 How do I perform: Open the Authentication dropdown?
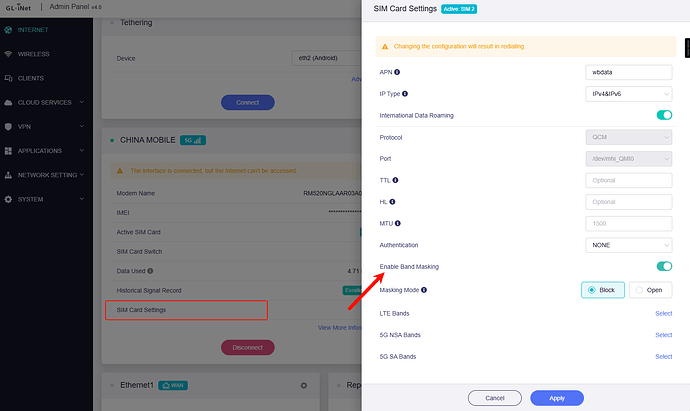click(628, 245)
